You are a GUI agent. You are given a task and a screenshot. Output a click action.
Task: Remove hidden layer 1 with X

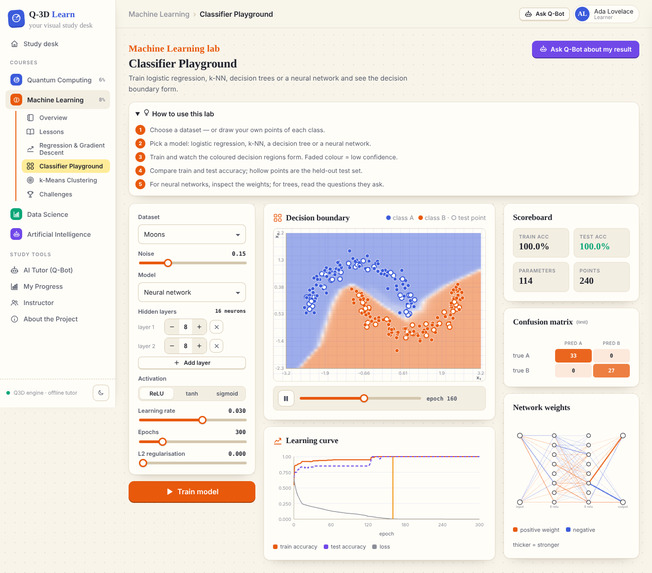point(216,327)
